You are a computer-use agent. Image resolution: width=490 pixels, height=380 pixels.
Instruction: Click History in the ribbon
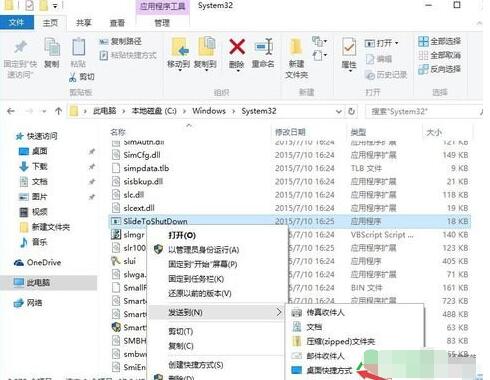coord(386,75)
